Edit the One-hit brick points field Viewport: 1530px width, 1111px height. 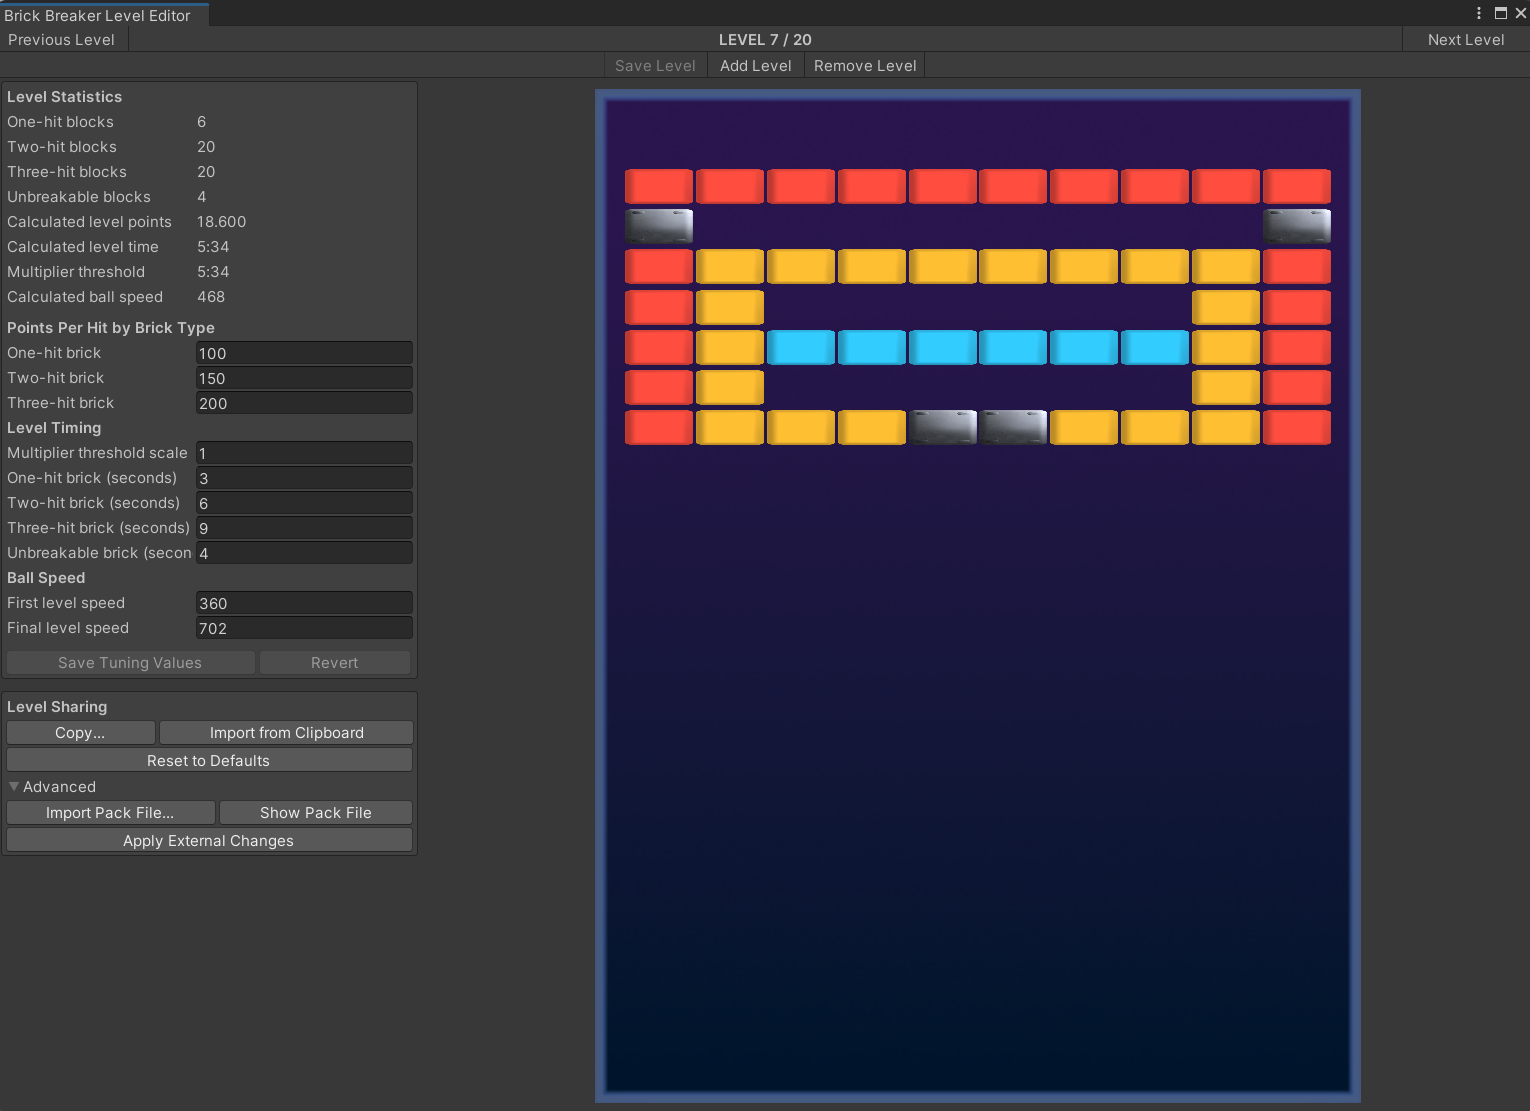(304, 353)
